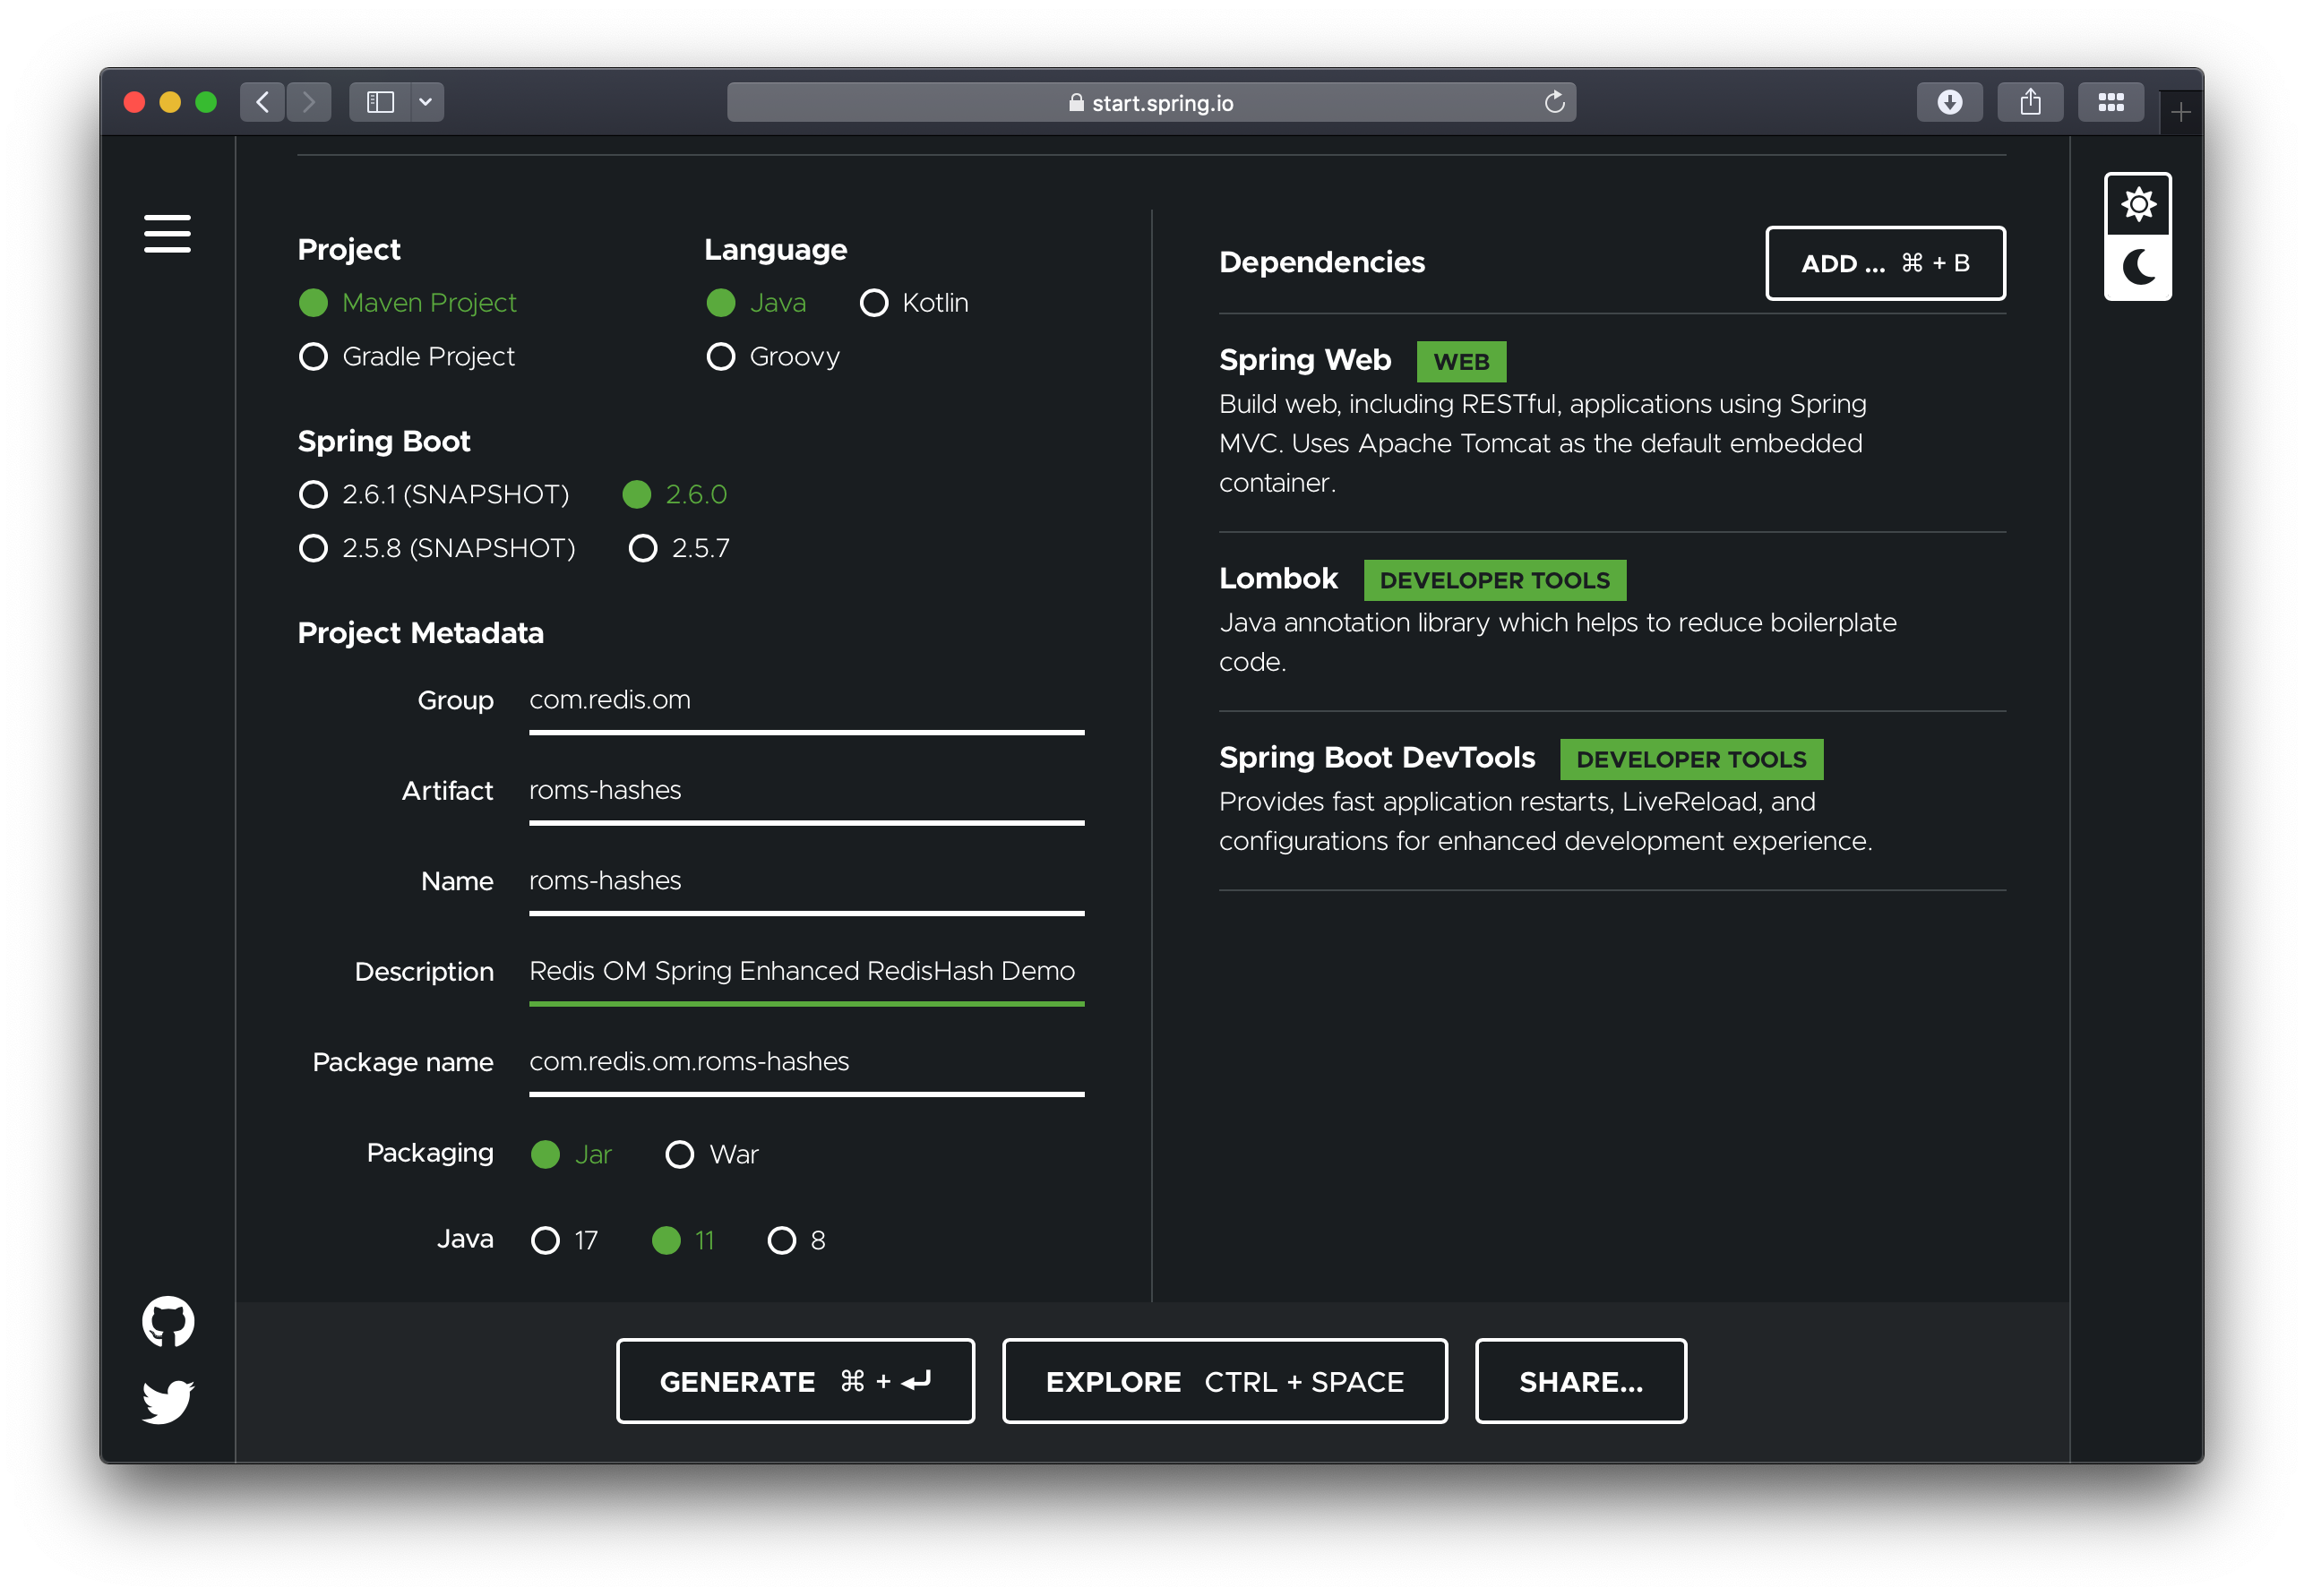Switch to light theme with sun icon
Screen dimensions: 2304x1596
[x=2138, y=205]
